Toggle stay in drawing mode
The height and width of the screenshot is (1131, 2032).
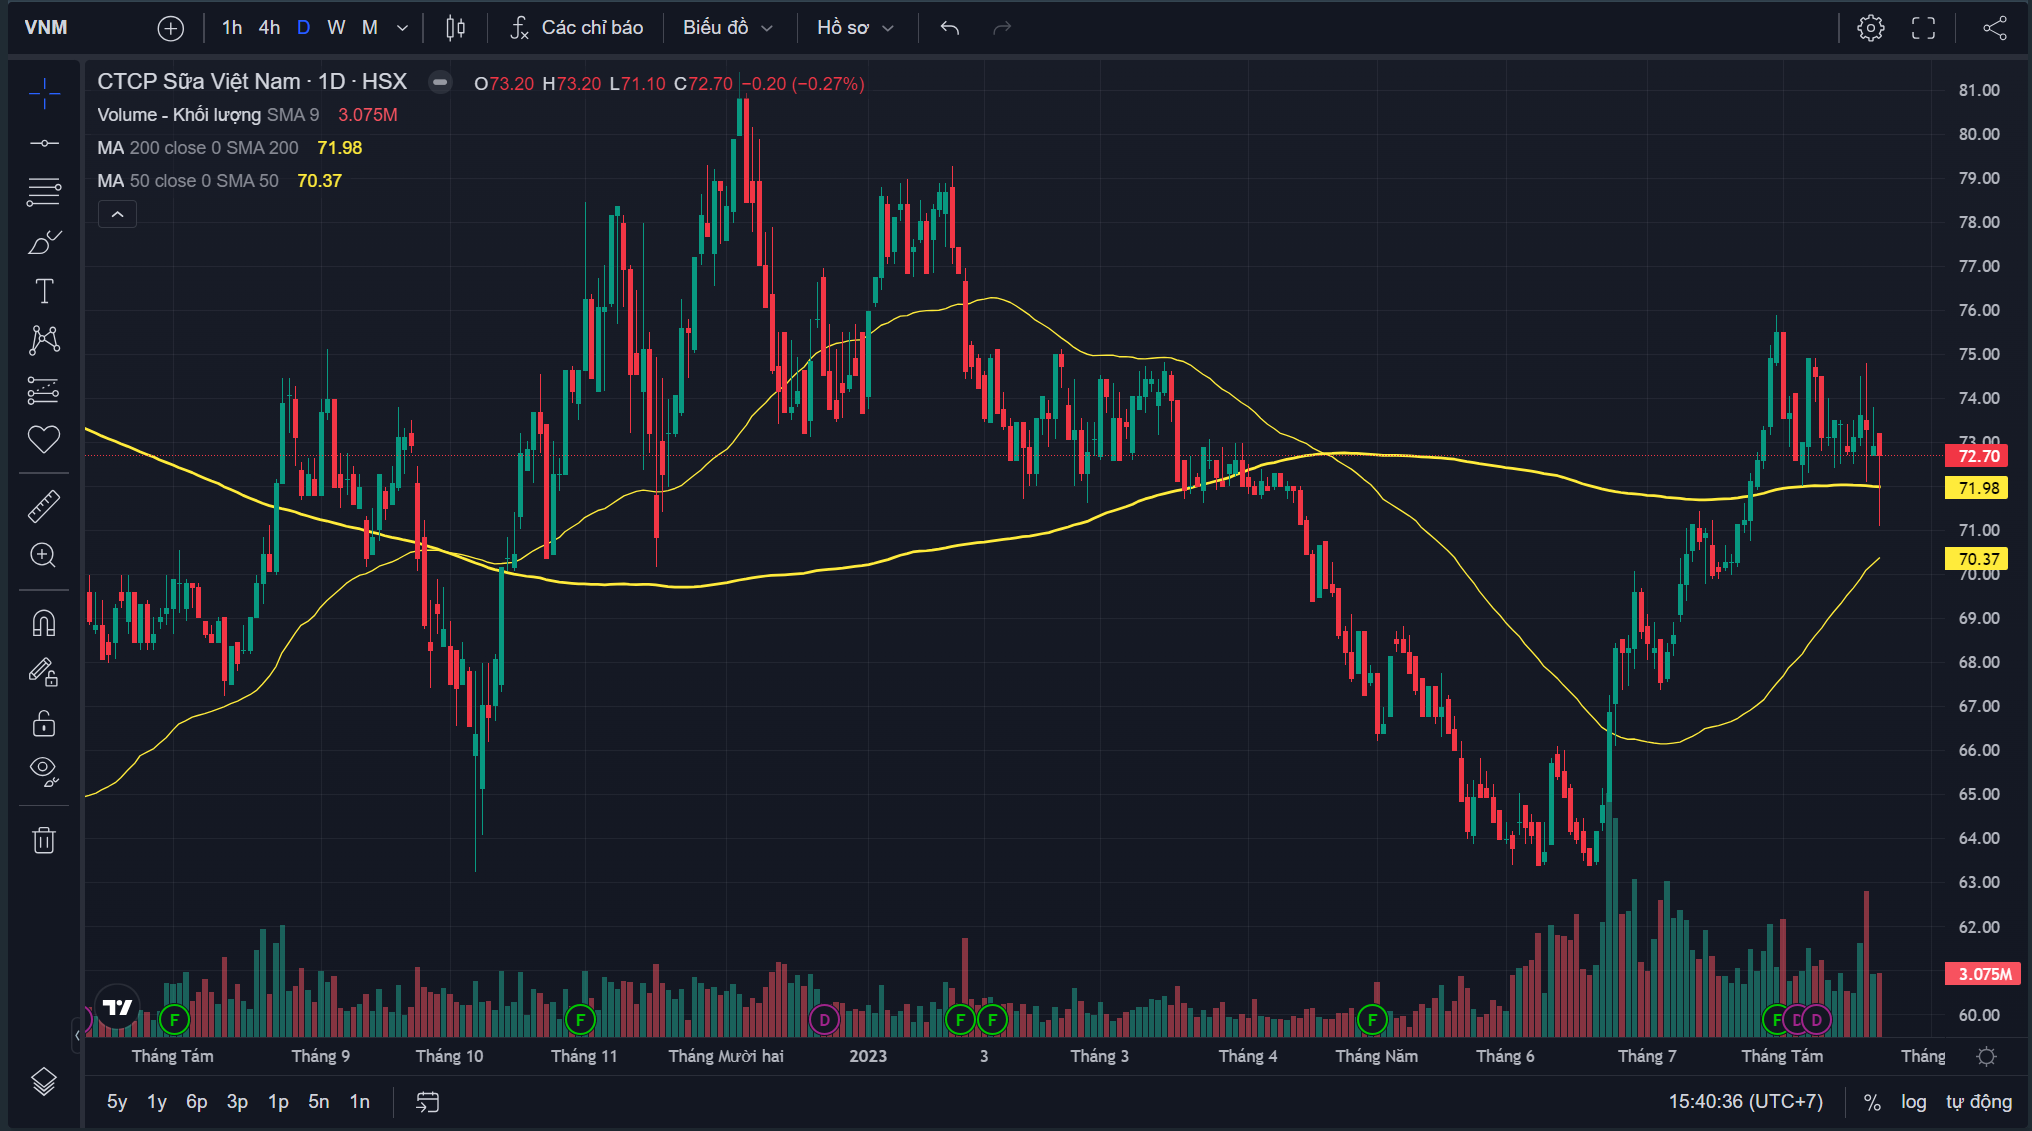(44, 672)
